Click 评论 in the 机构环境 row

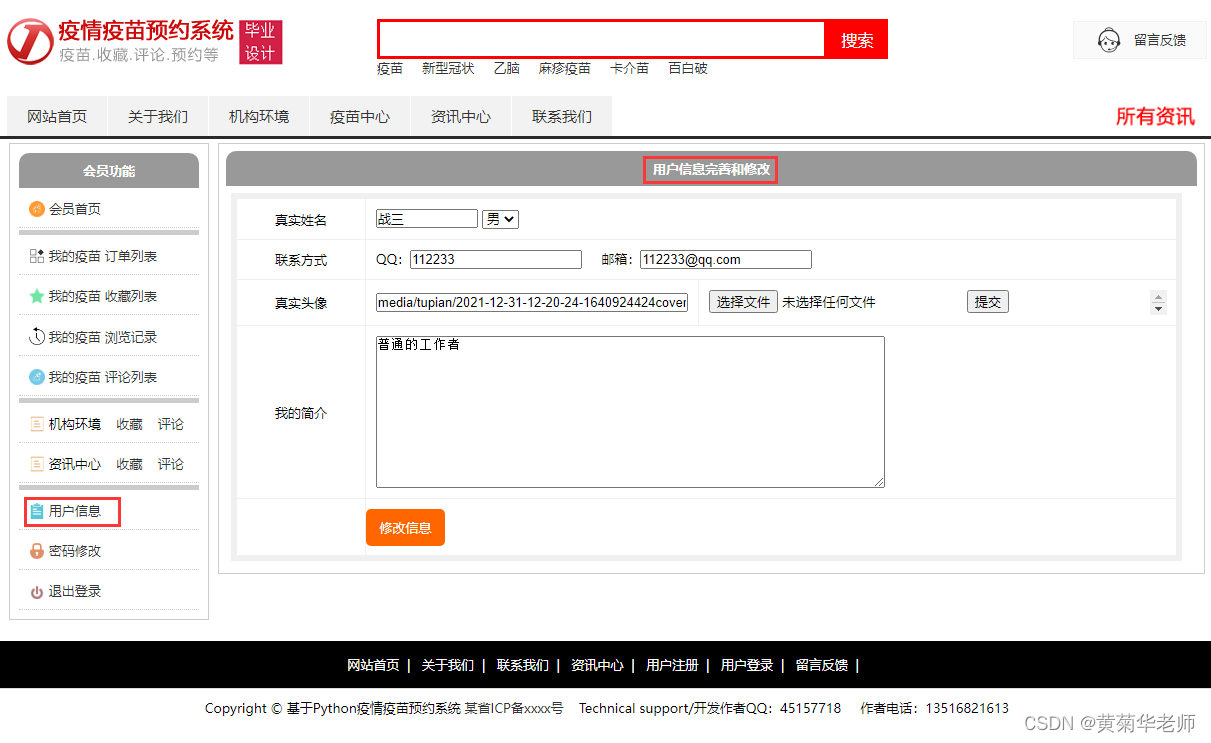[171, 424]
